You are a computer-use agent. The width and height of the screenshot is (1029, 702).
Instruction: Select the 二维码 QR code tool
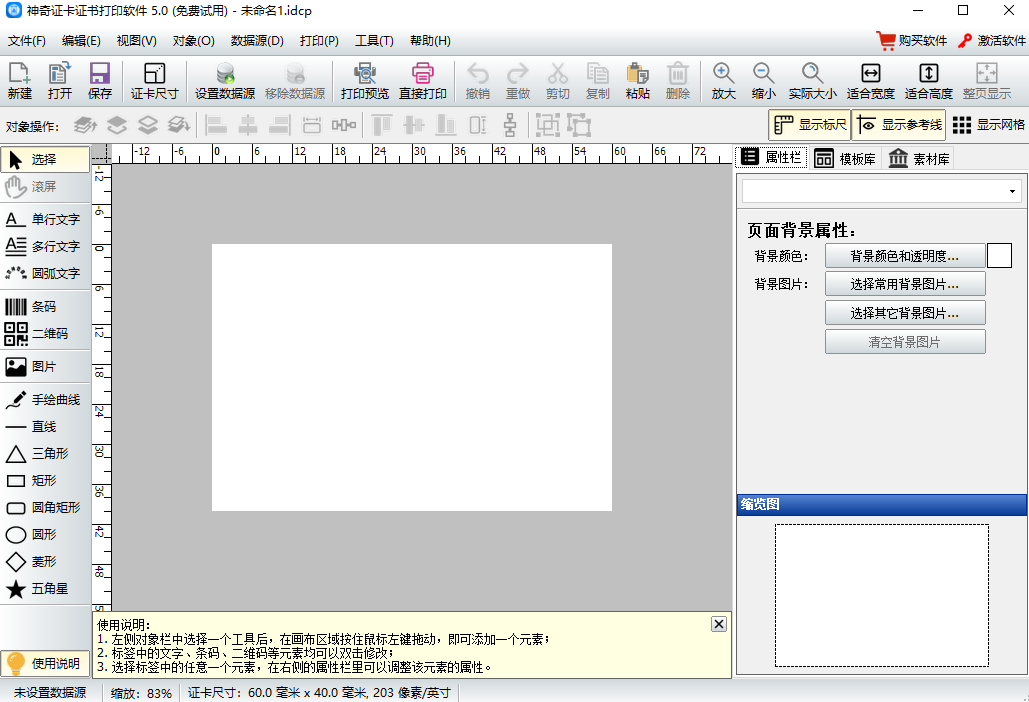click(45, 333)
